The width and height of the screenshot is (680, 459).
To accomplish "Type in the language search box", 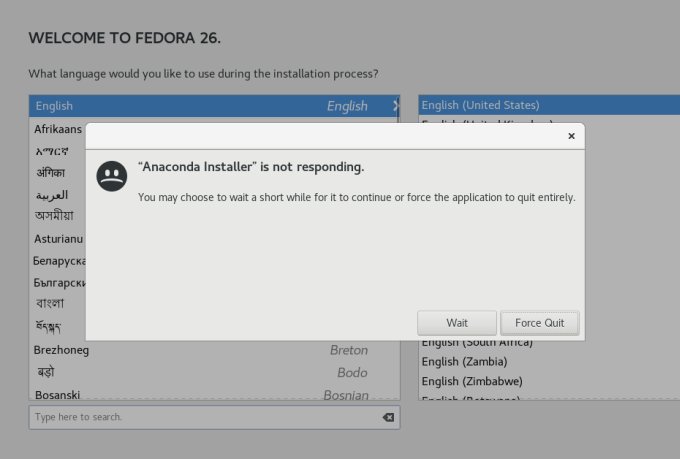I will click(200, 417).
